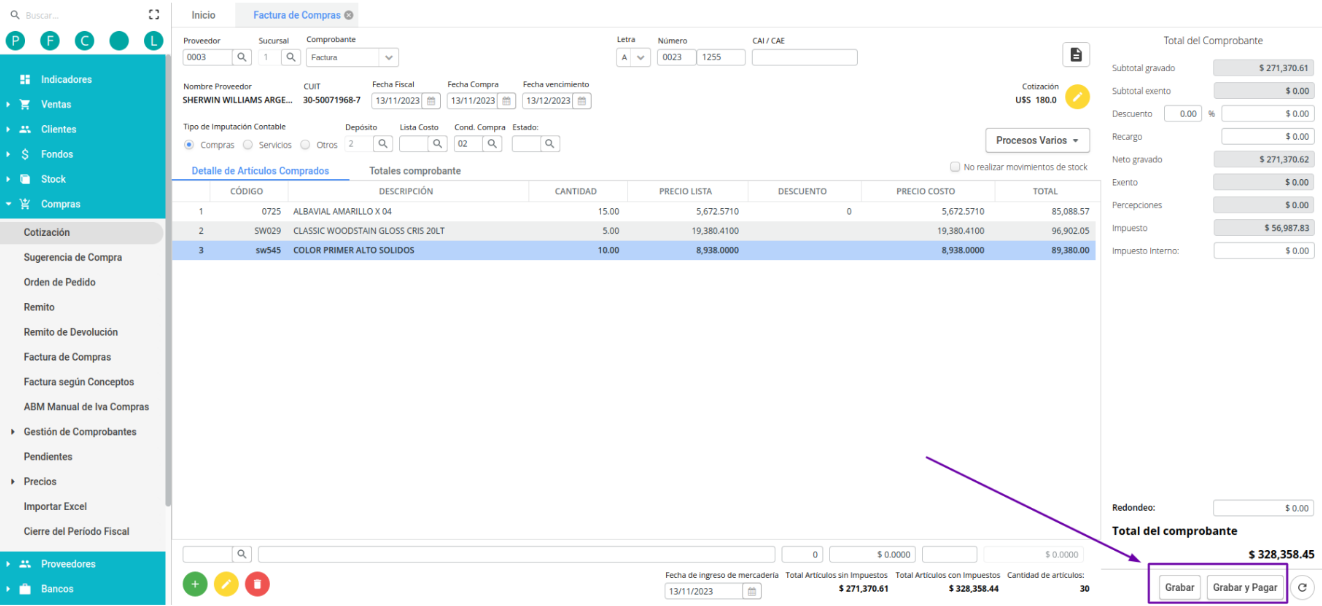Click the article code search magnifier
Viewport: 1322px width, 606px height.
[243, 554]
